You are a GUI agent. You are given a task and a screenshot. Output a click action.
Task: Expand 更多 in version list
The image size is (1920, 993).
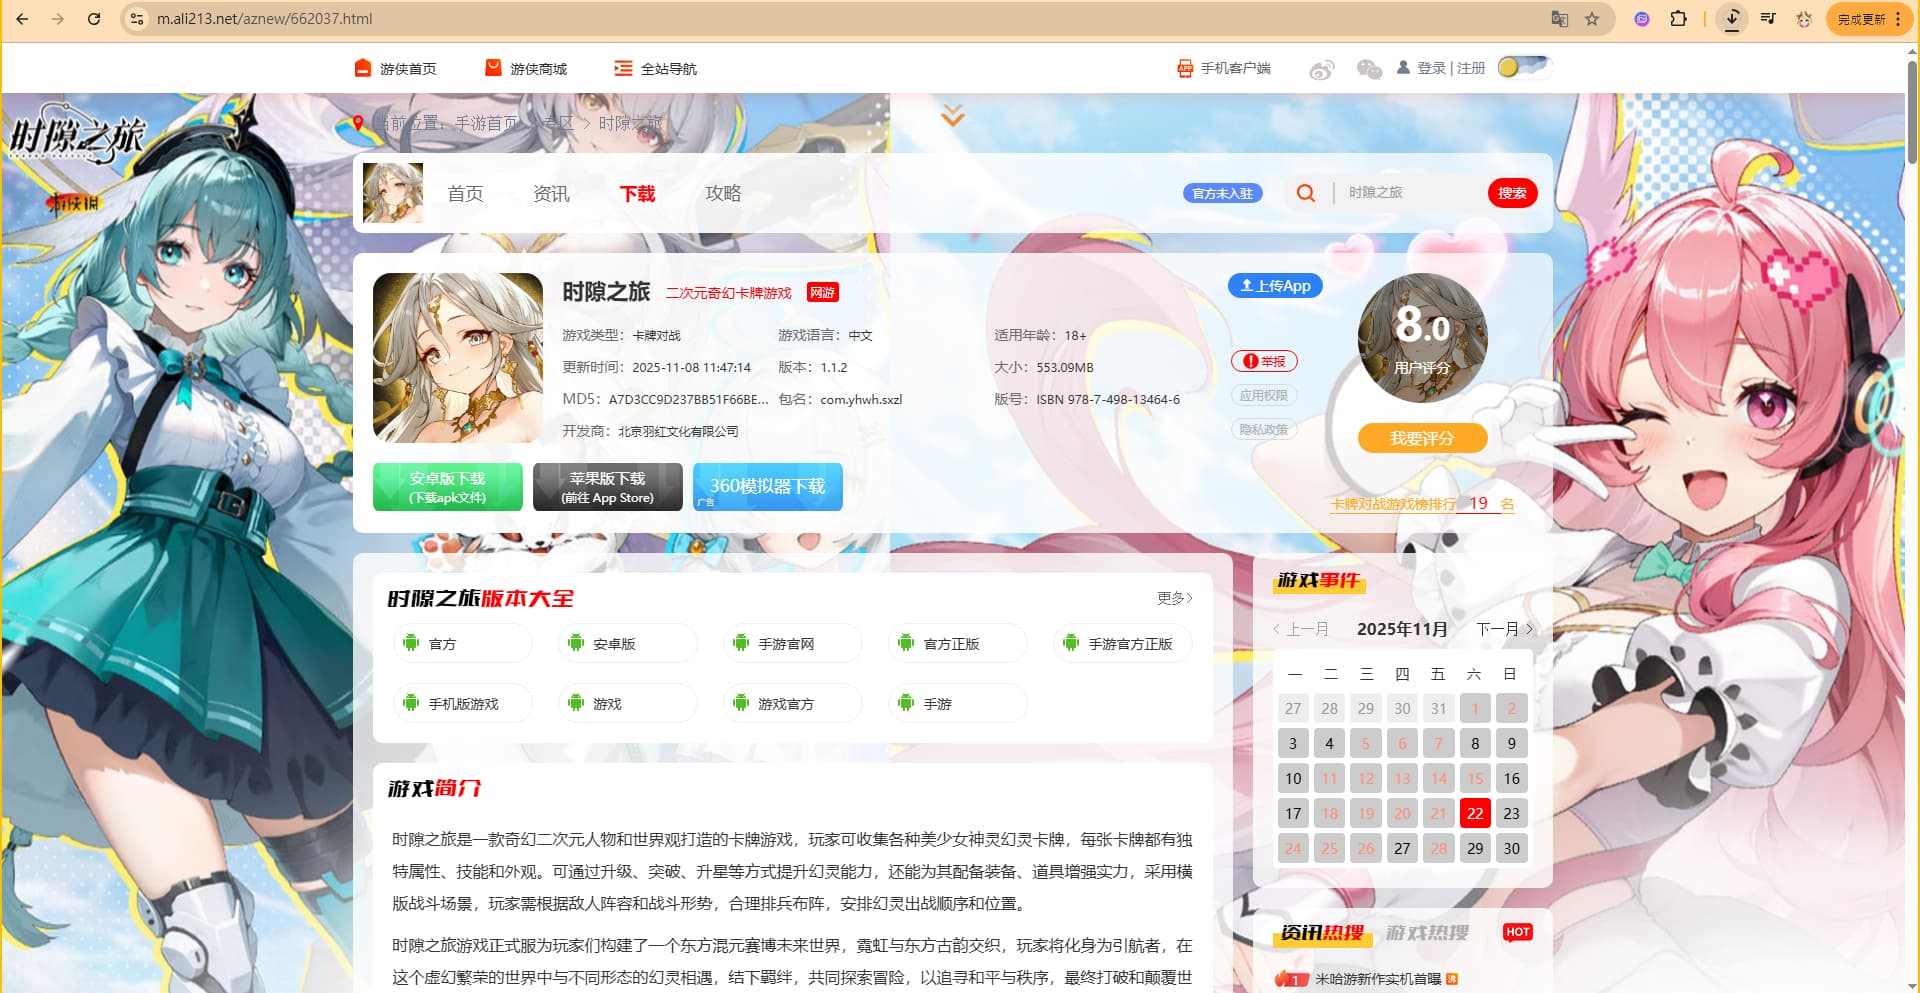tap(1174, 598)
